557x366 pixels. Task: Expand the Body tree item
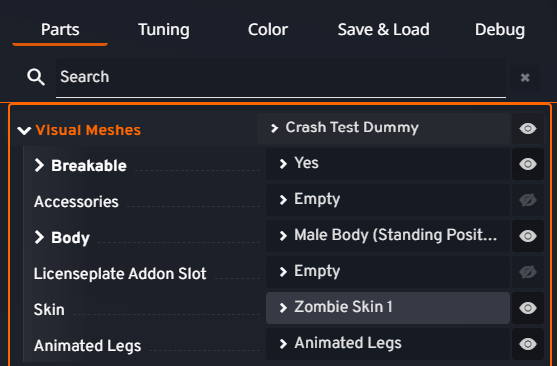point(39,237)
